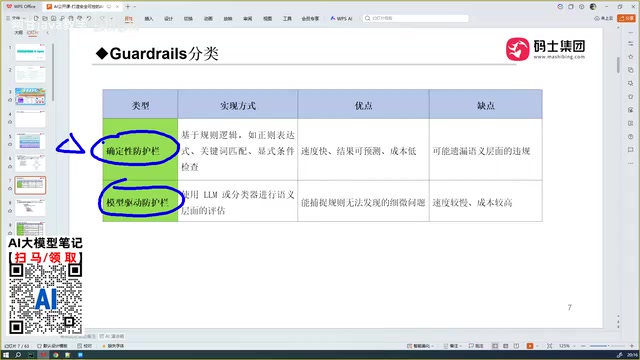Image resolution: width=640 pixels, height=360 pixels.
Task: Click the zoom slider in status bar
Action: tap(607, 346)
